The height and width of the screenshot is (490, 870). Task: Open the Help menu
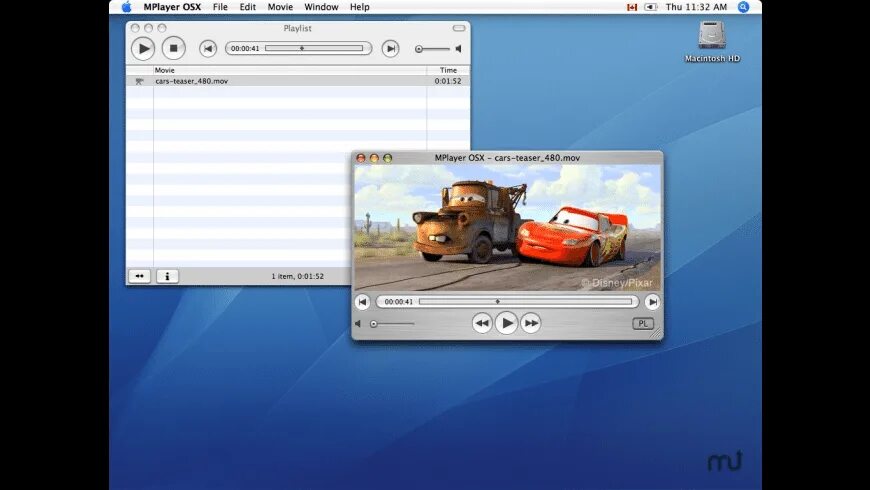coord(360,7)
